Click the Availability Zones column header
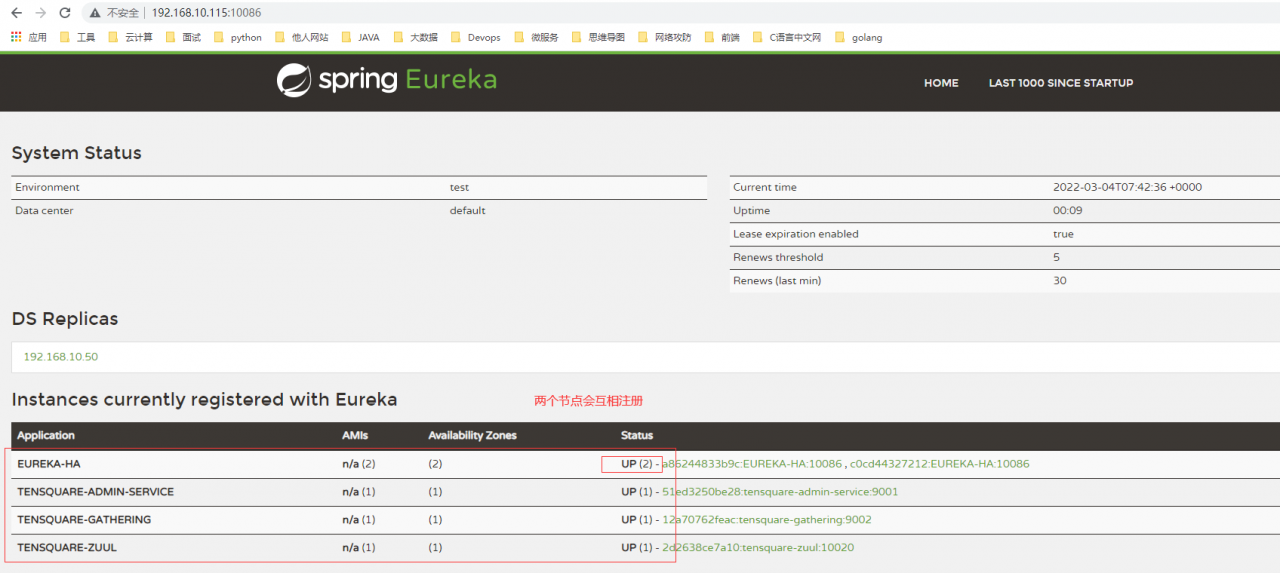This screenshot has width=1280, height=573. (x=472, y=436)
